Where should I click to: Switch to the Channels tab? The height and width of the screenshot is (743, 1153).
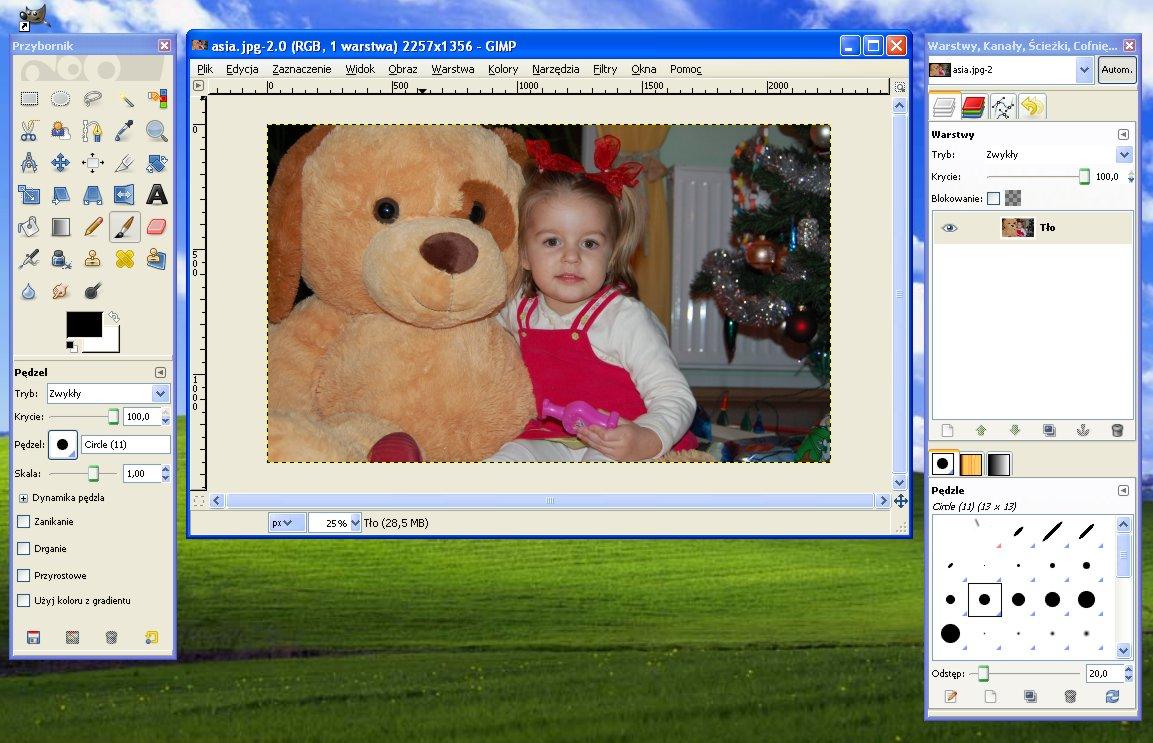(973, 107)
